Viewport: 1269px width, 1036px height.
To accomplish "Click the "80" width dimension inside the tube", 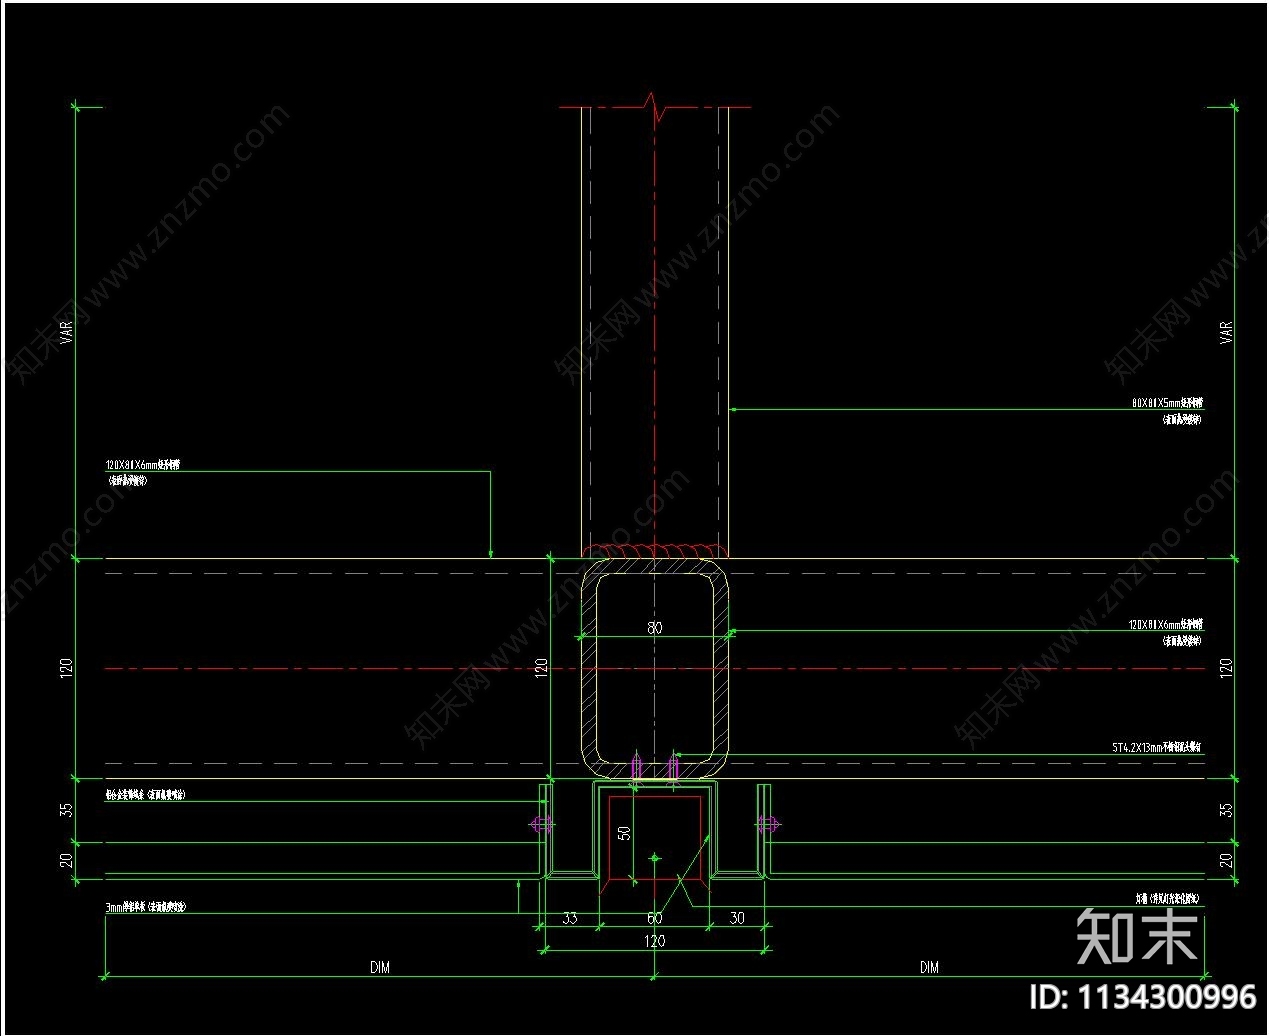I will (655, 628).
